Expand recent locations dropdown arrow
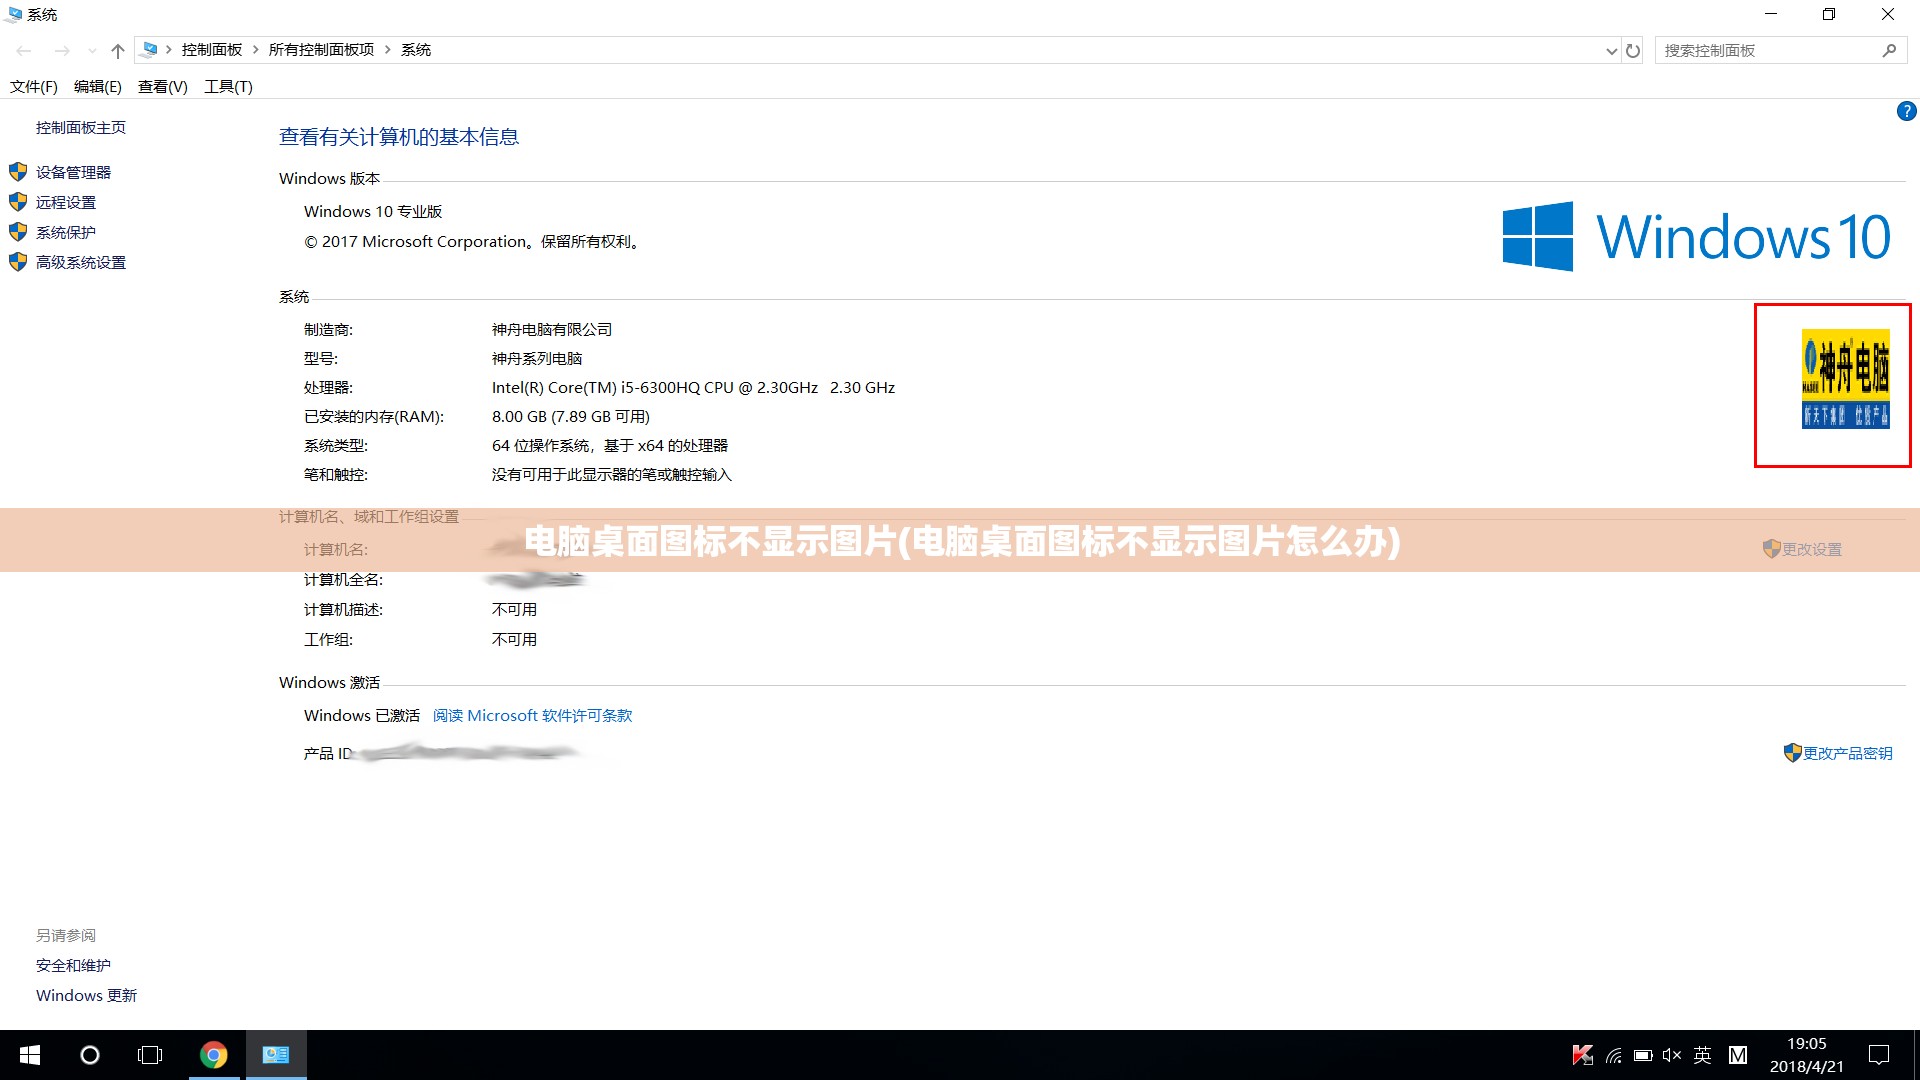The image size is (1920, 1080). [x=92, y=51]
